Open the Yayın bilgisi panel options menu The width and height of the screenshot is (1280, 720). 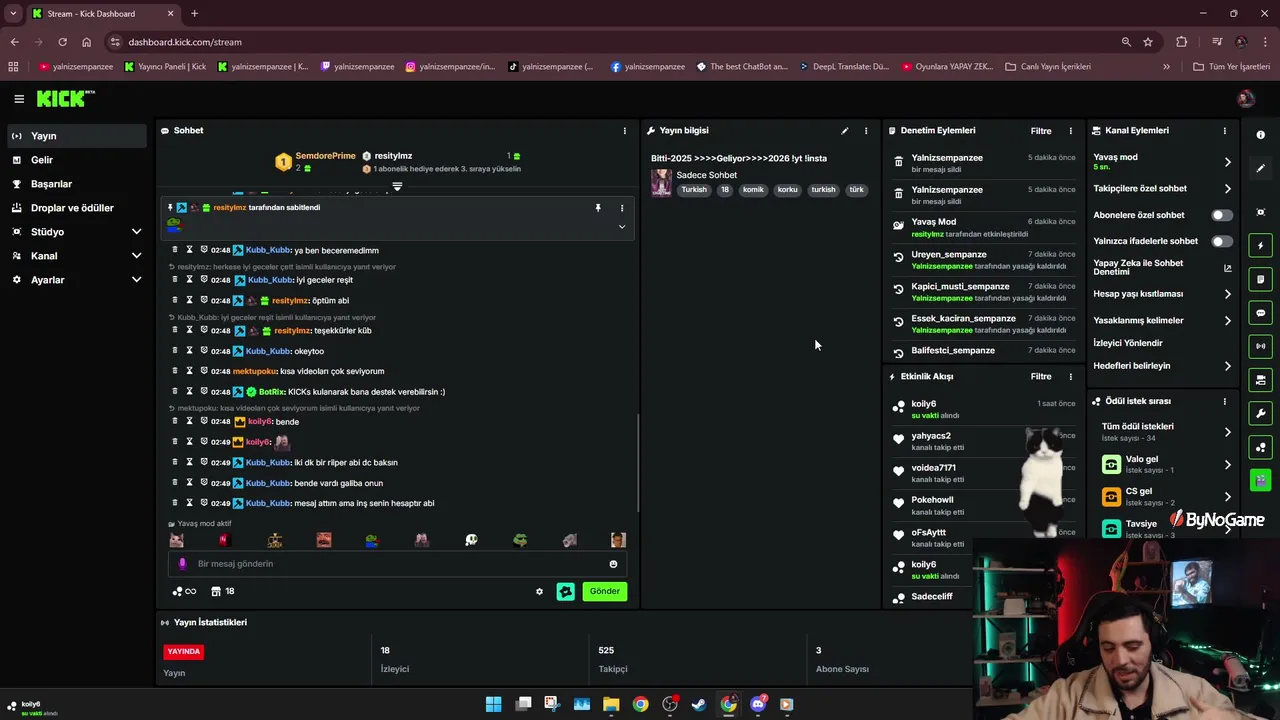(866, 131)
